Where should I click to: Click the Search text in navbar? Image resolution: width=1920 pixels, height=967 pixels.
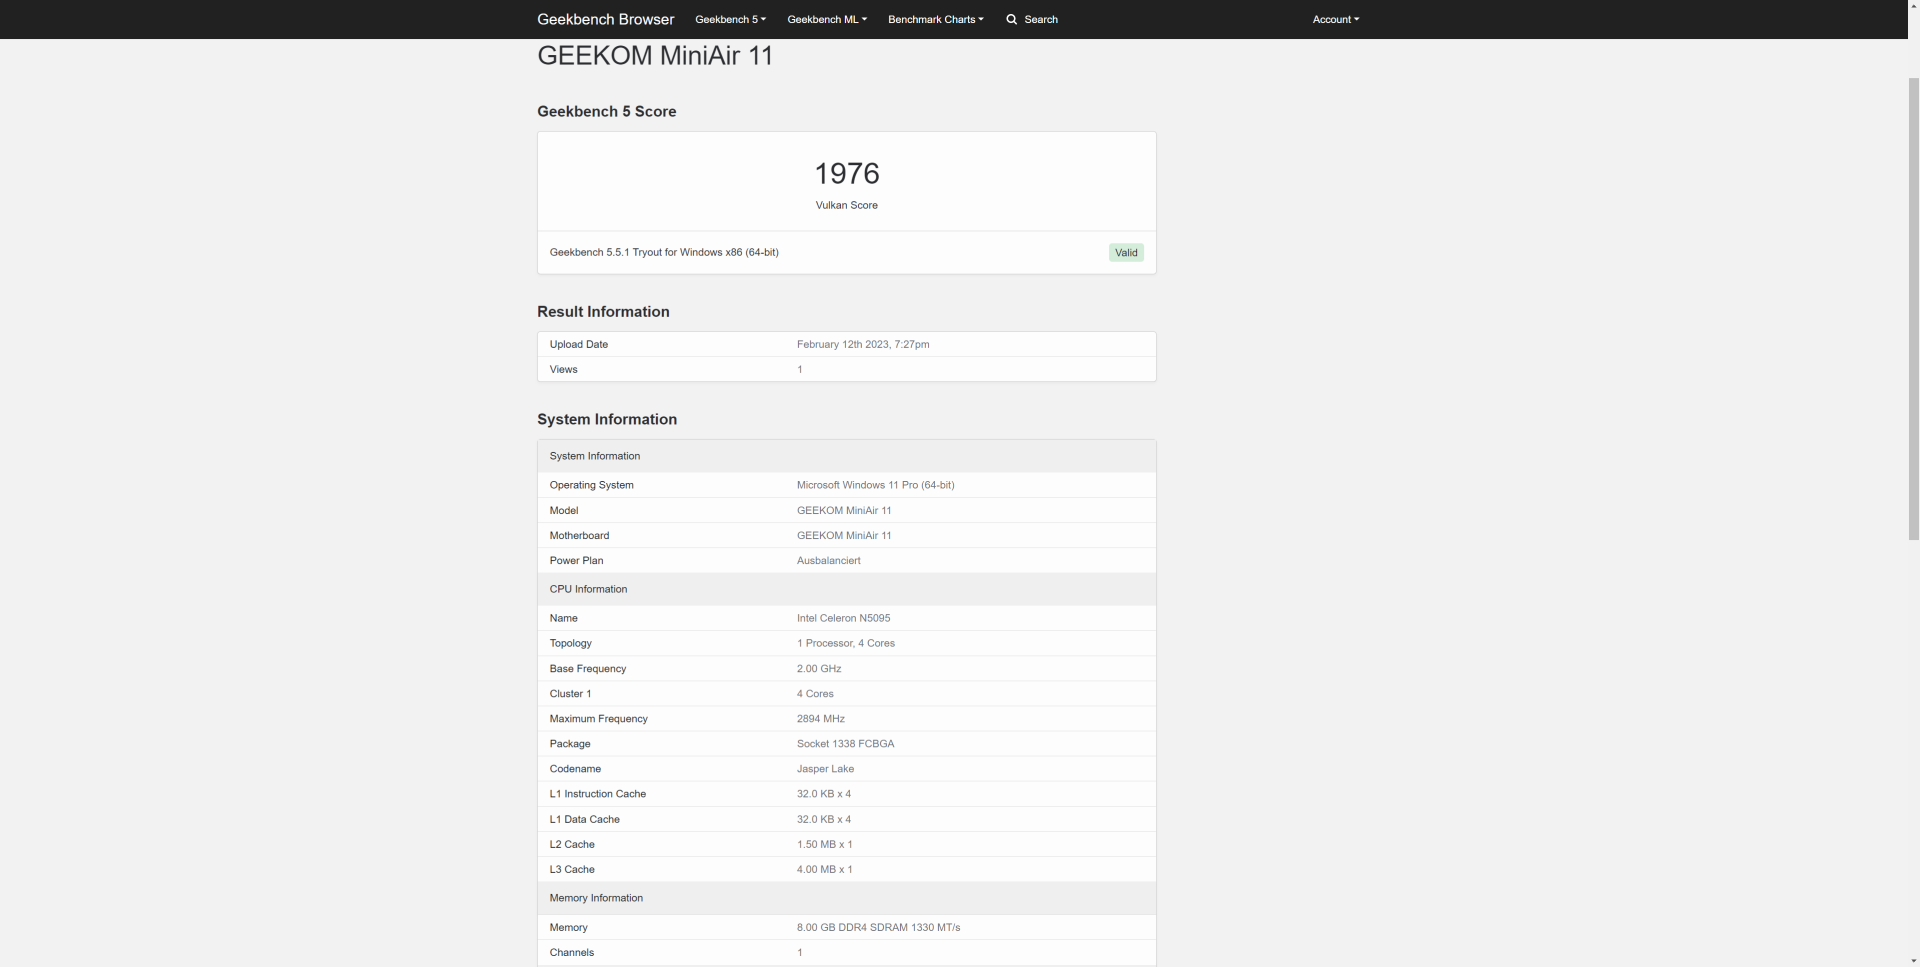(1041, 19)
